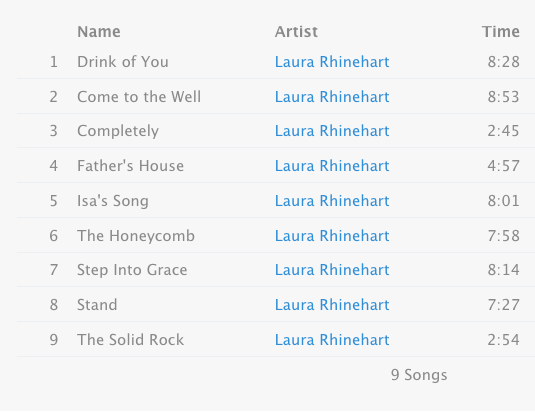Sort the list by Time column header
Viewport: 535px width, 413px height.
(501, 32)
